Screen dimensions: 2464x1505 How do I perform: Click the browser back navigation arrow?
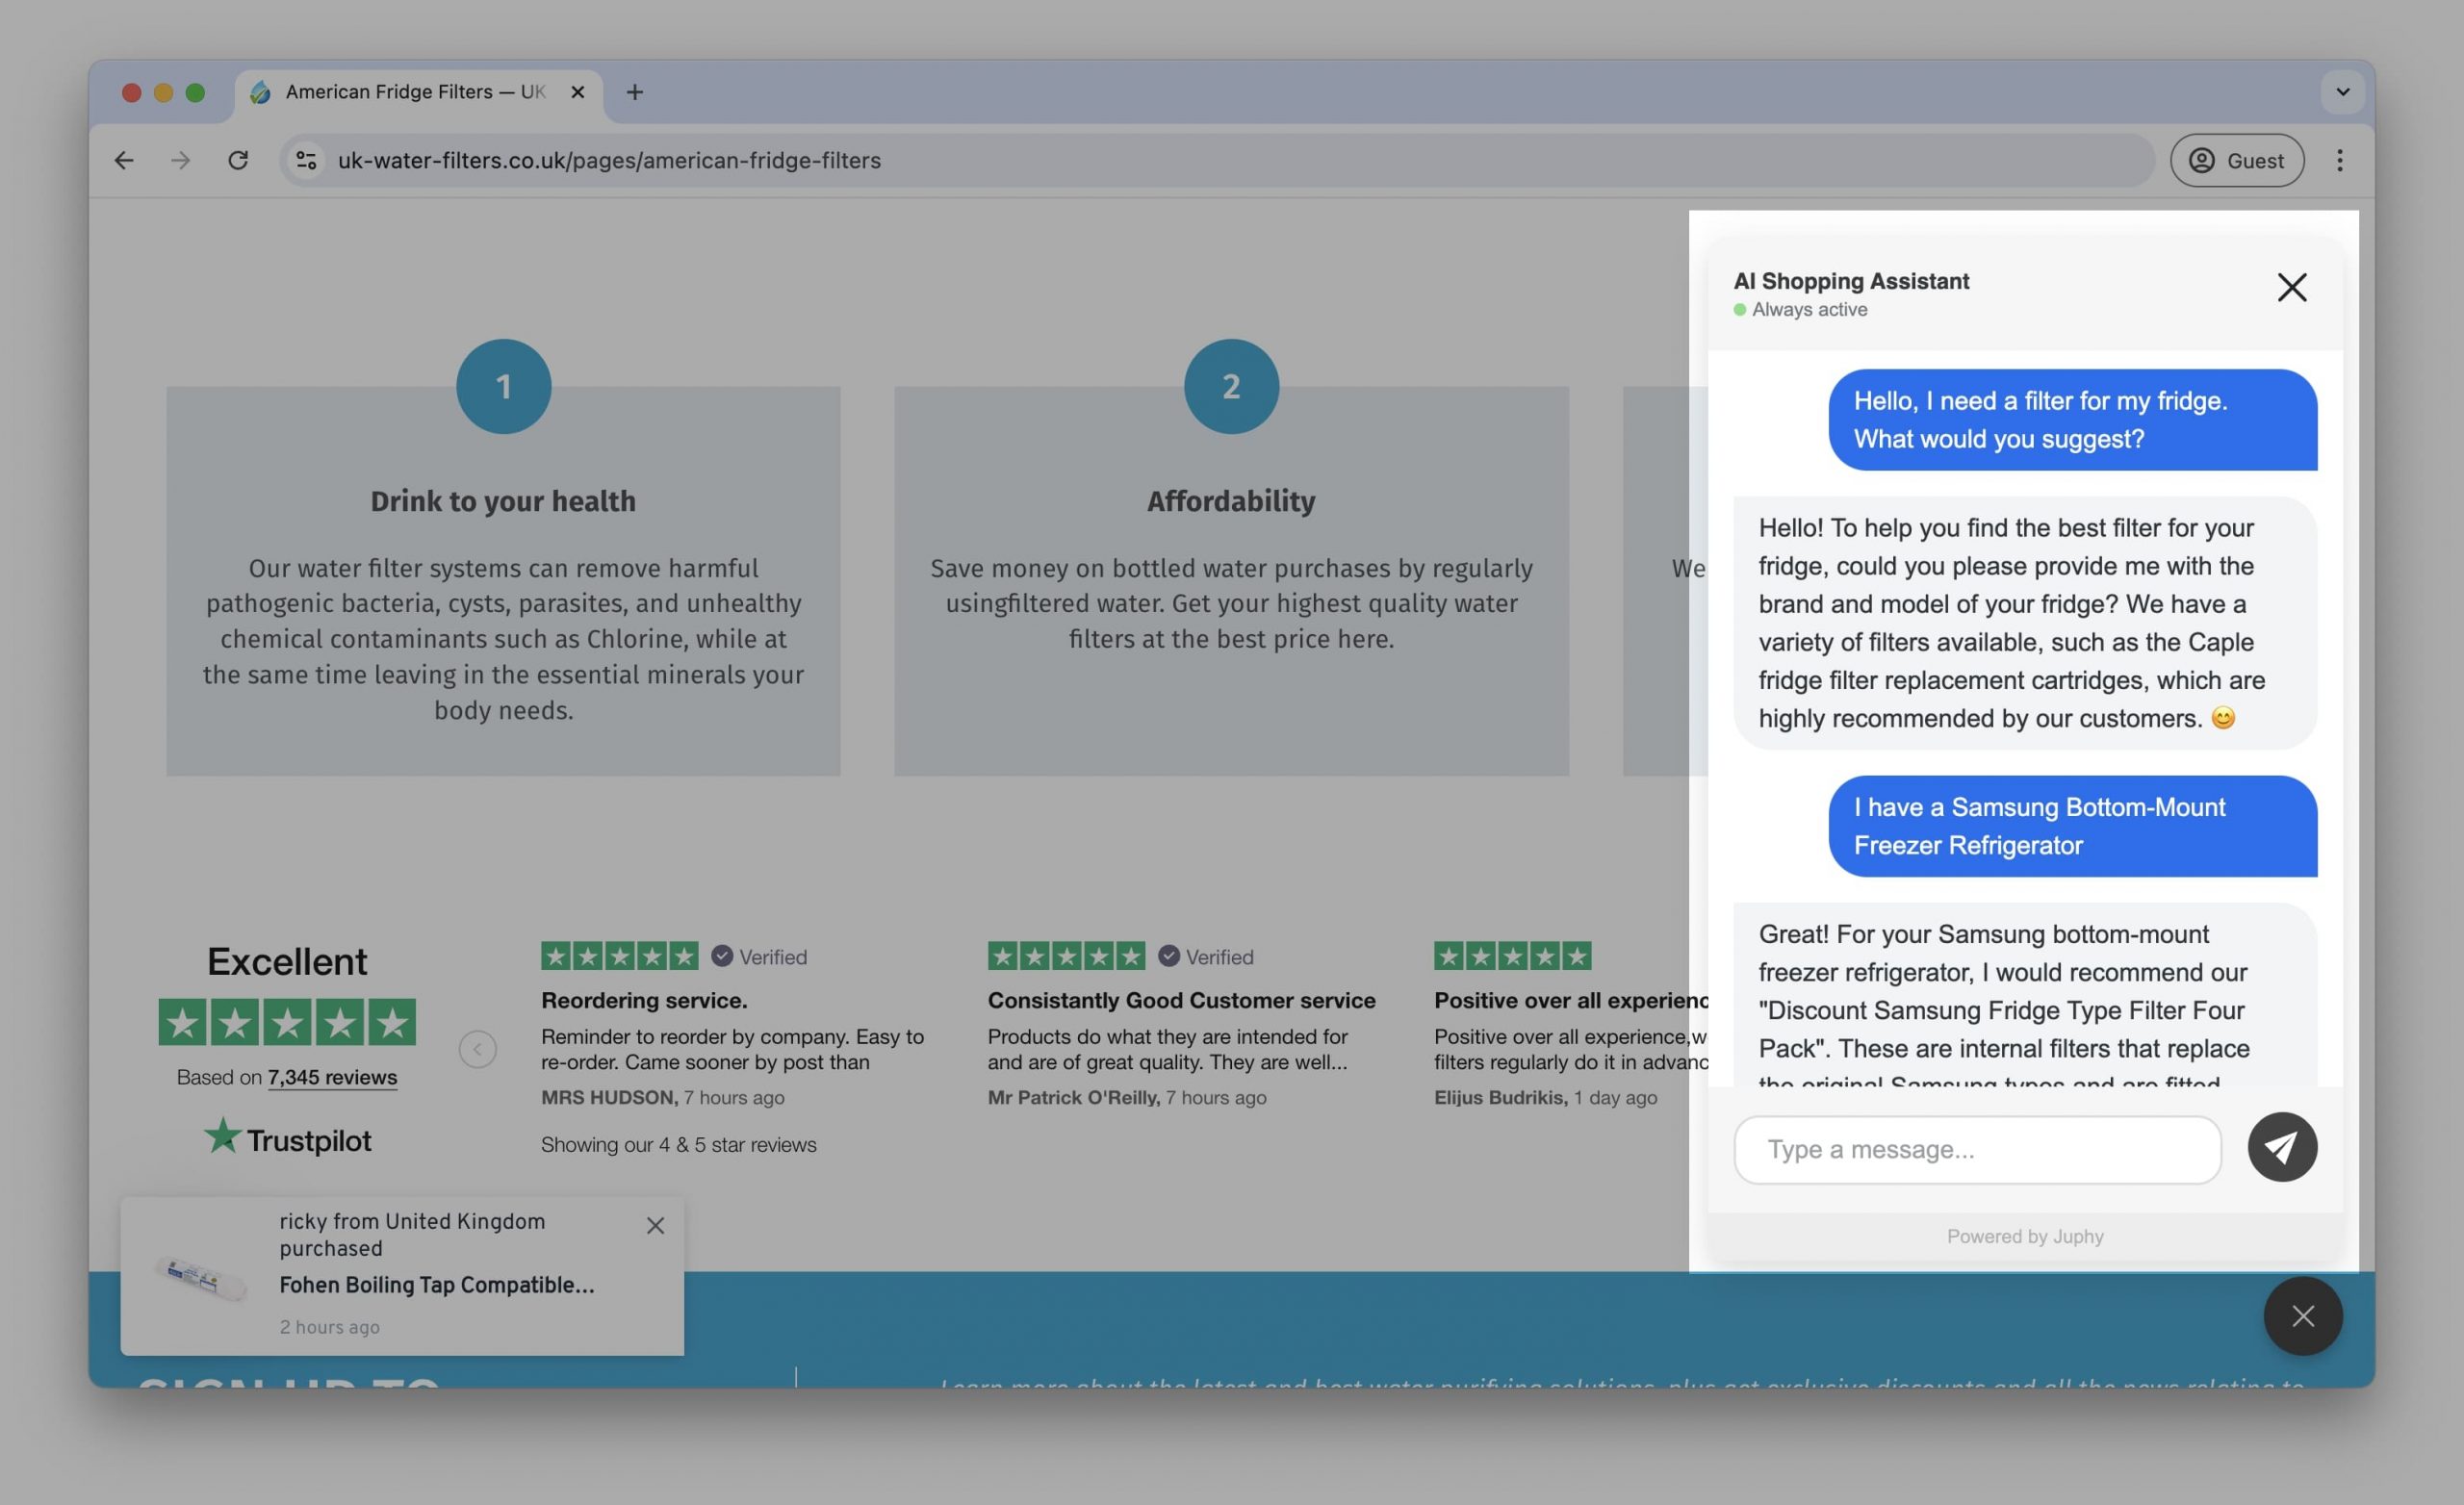tap(125, 160)
